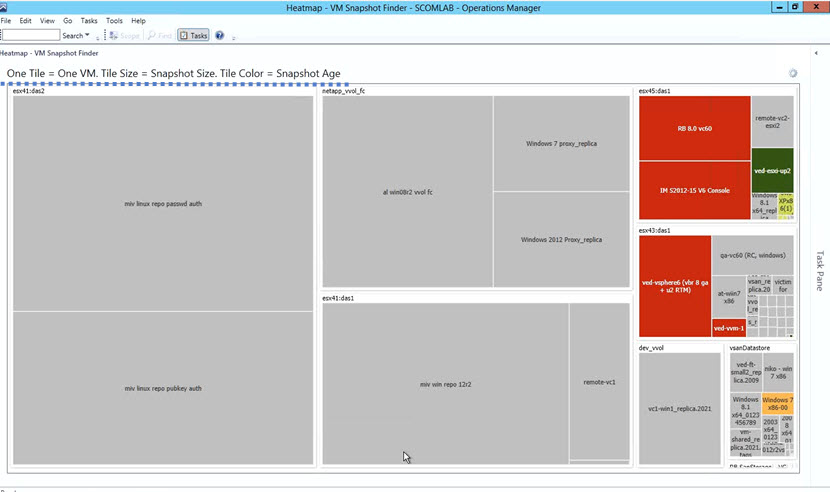Click the dev_vvol datastore group label
The image size is (830, 492).
point(651,348)
